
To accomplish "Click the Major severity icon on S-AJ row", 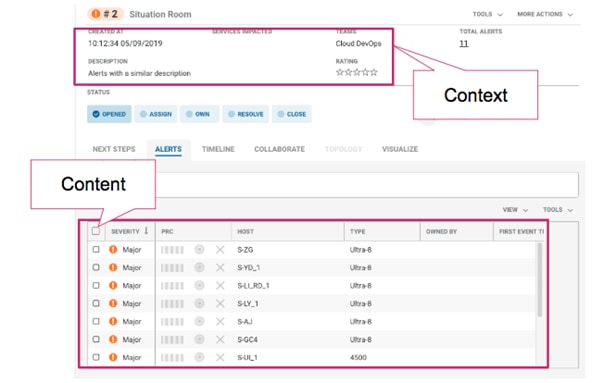I will (x=113, y=321).
